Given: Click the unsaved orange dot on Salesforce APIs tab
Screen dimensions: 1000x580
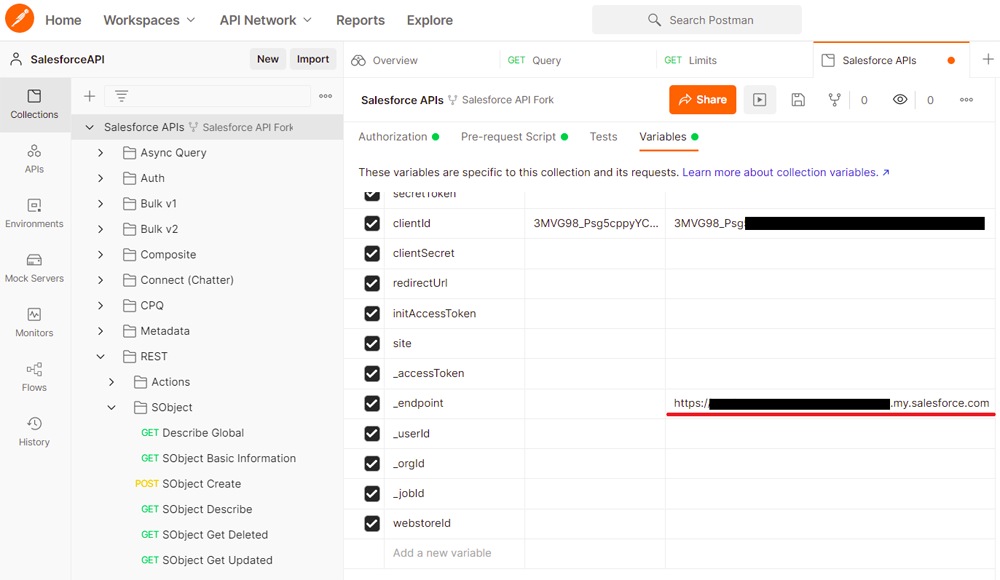Looking at the screenshot, I should click(951, 61).
